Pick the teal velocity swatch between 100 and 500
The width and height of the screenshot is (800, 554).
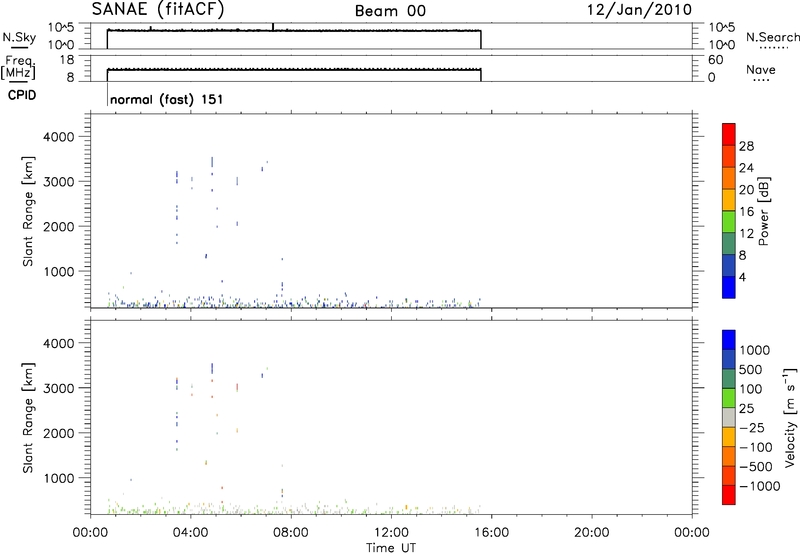click(x=729, y=379)
